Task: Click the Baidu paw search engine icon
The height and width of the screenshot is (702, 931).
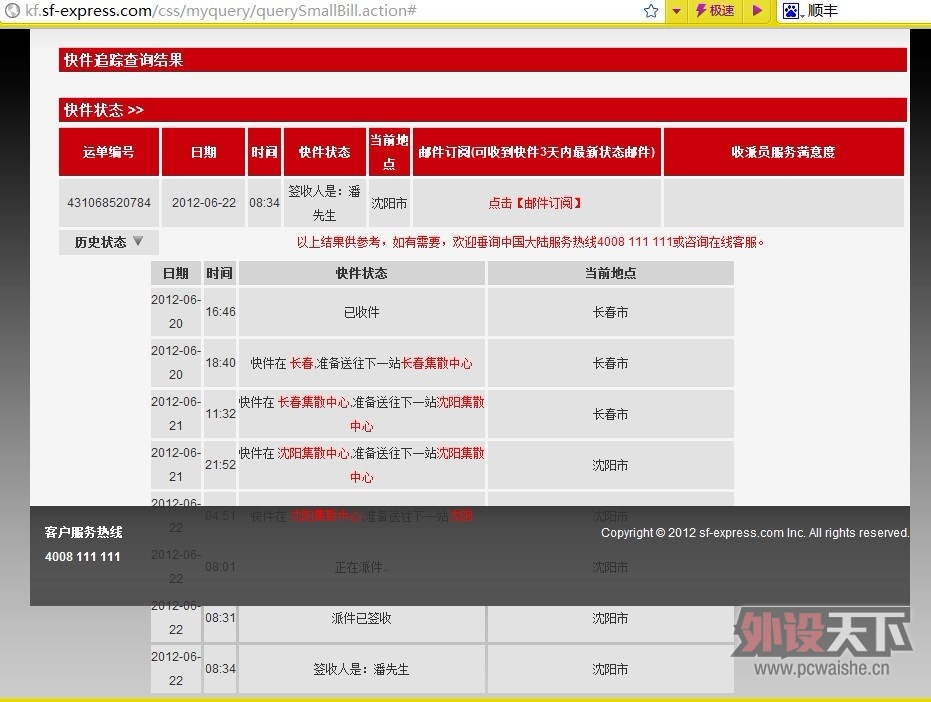Action: [791, 11]
